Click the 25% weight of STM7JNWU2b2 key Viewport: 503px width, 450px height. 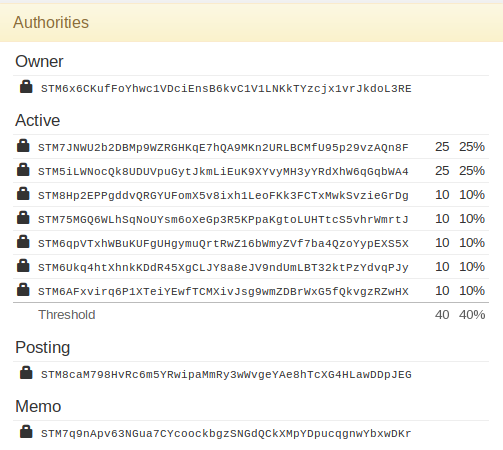472,147
